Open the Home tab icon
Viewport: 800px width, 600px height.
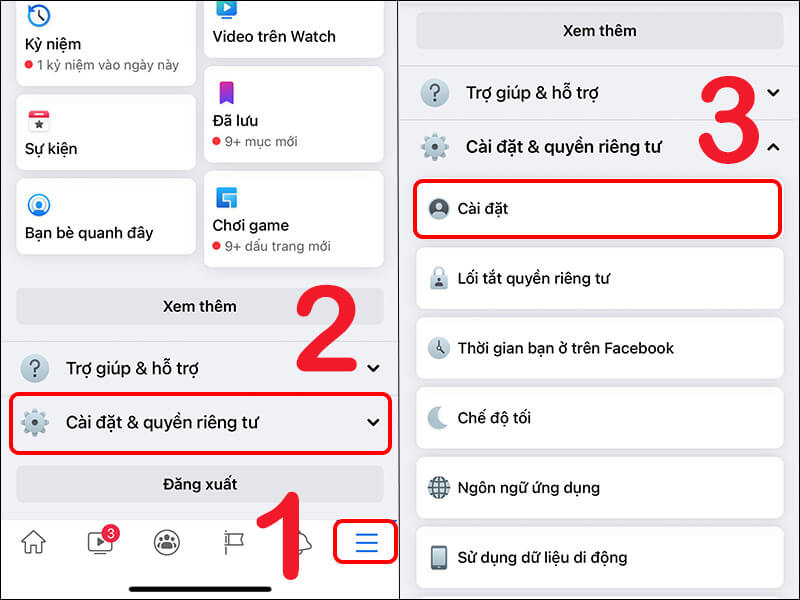[33, 542]
